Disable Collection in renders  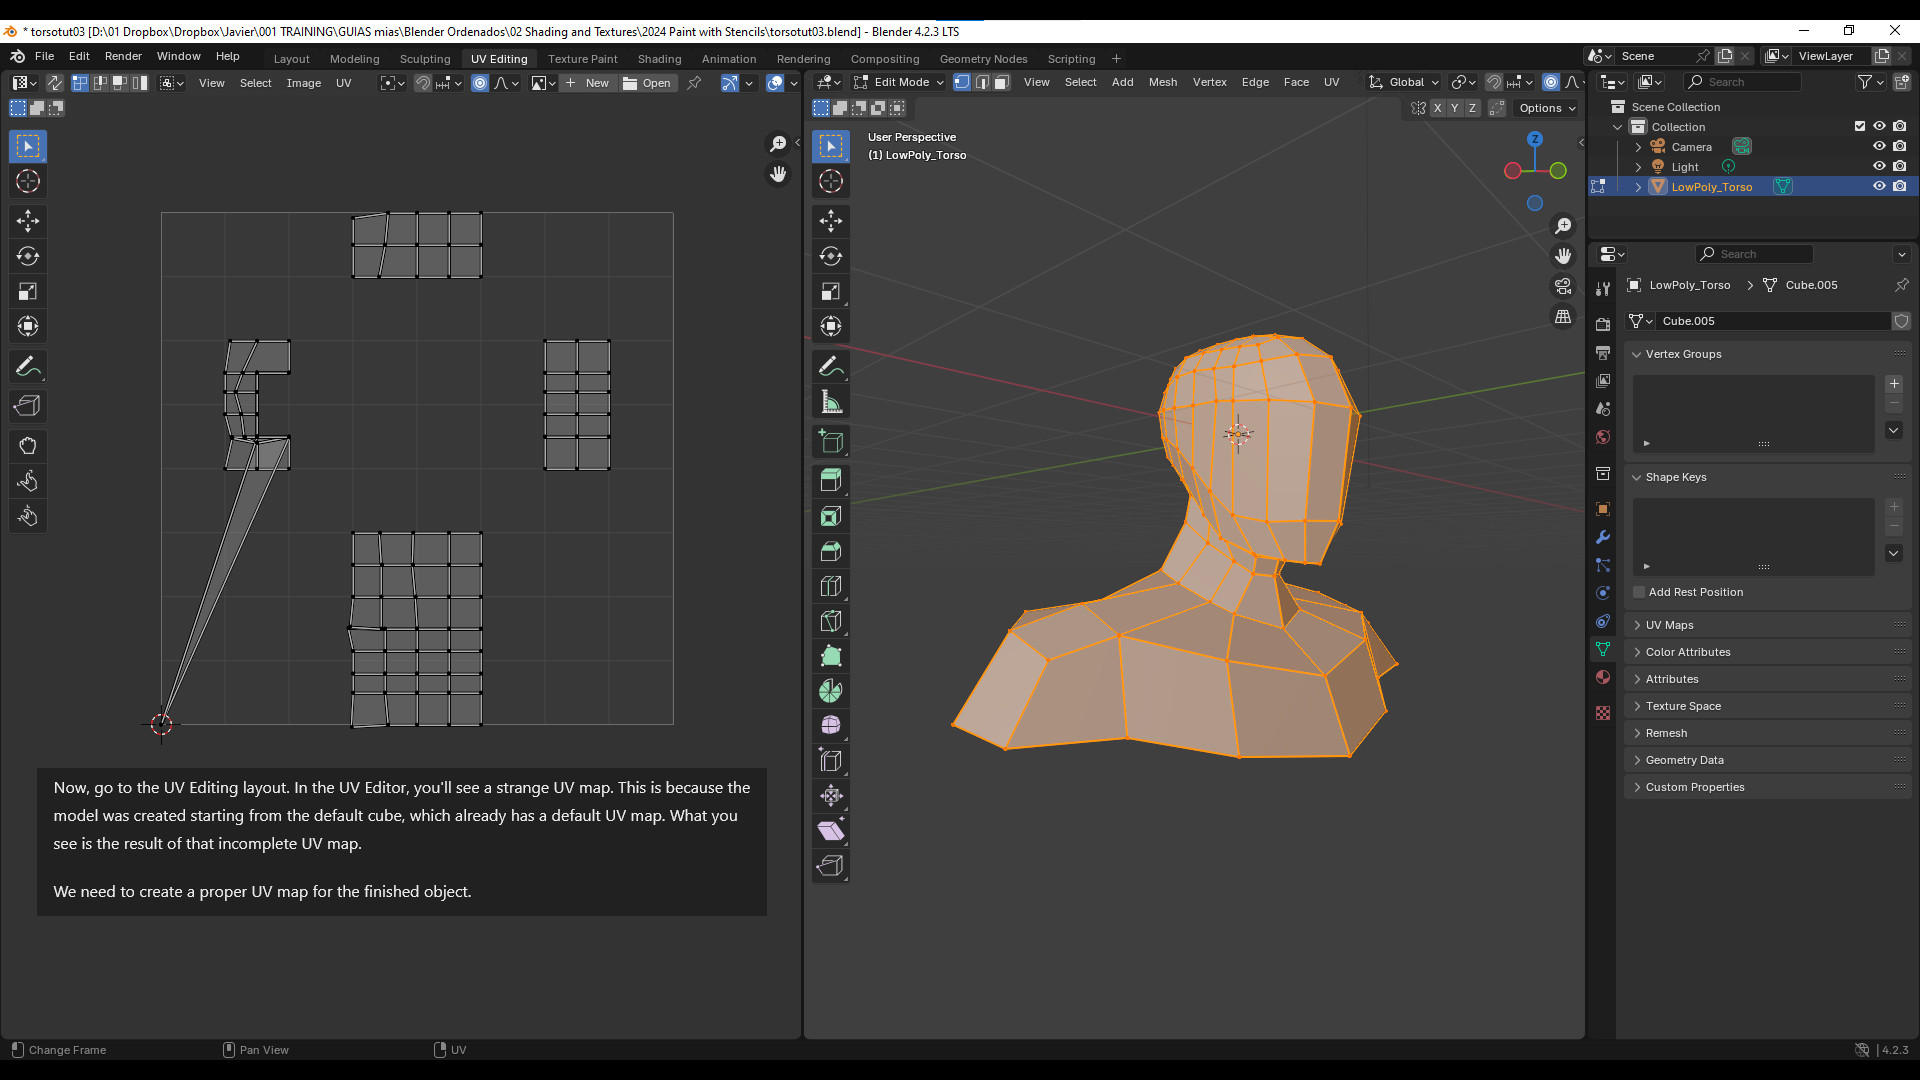coord(1899,126)
